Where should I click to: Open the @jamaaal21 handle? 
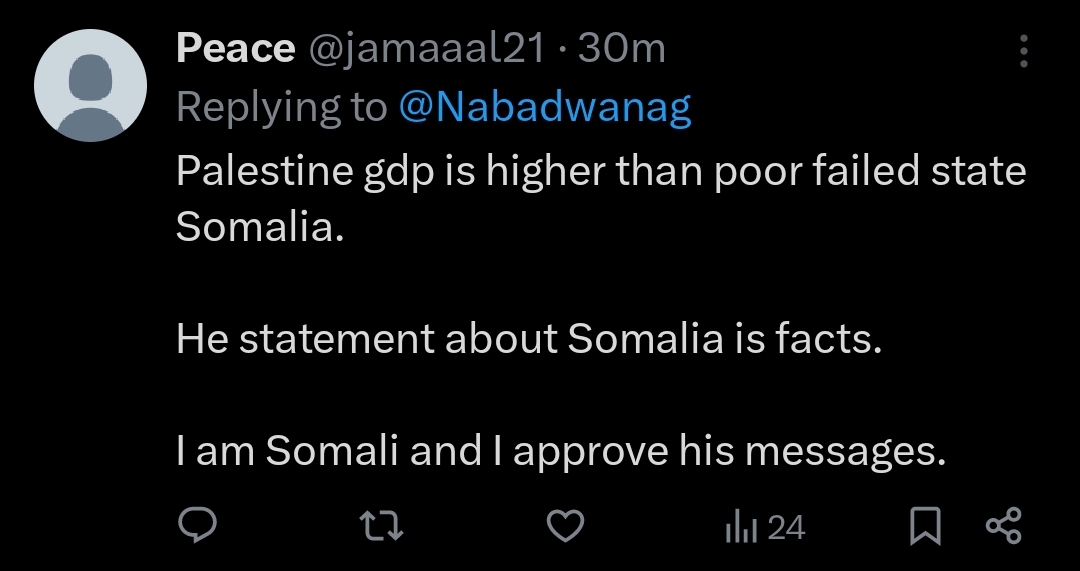tap(424, 48)
